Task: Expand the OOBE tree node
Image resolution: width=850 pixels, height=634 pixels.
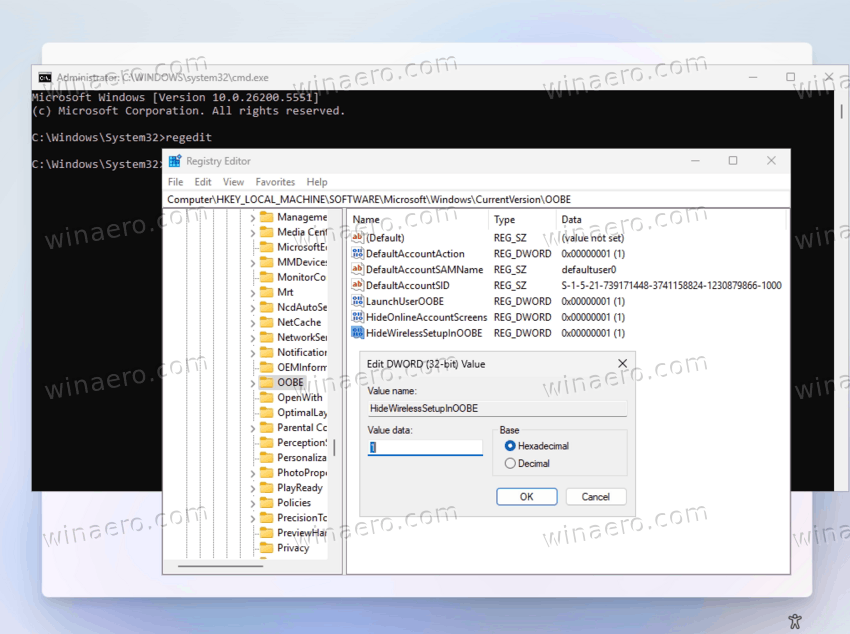Action: (253, 383)
